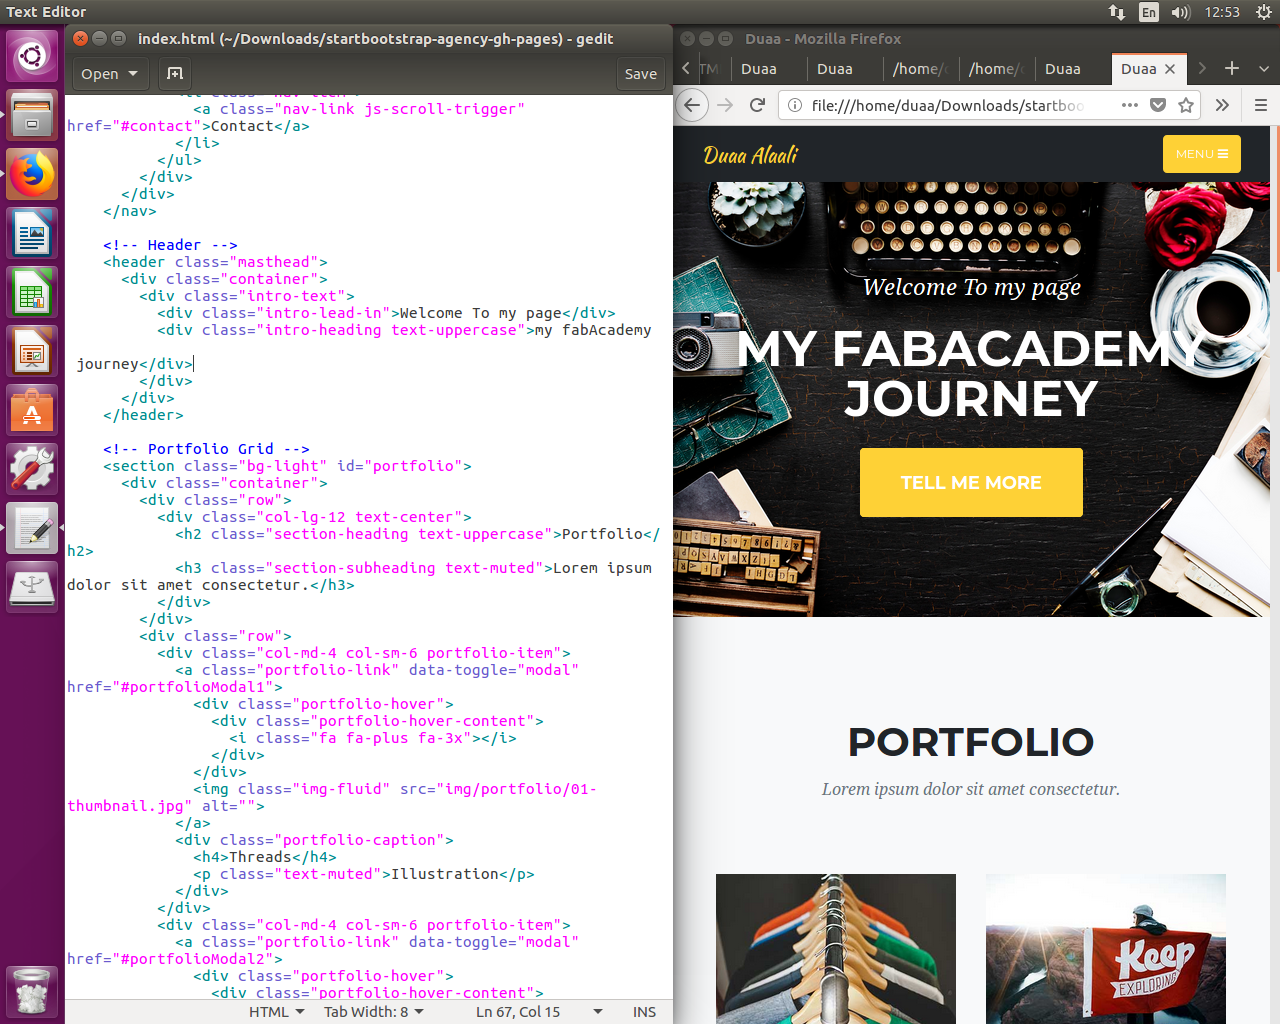Close the gedit window

(81, 38)
